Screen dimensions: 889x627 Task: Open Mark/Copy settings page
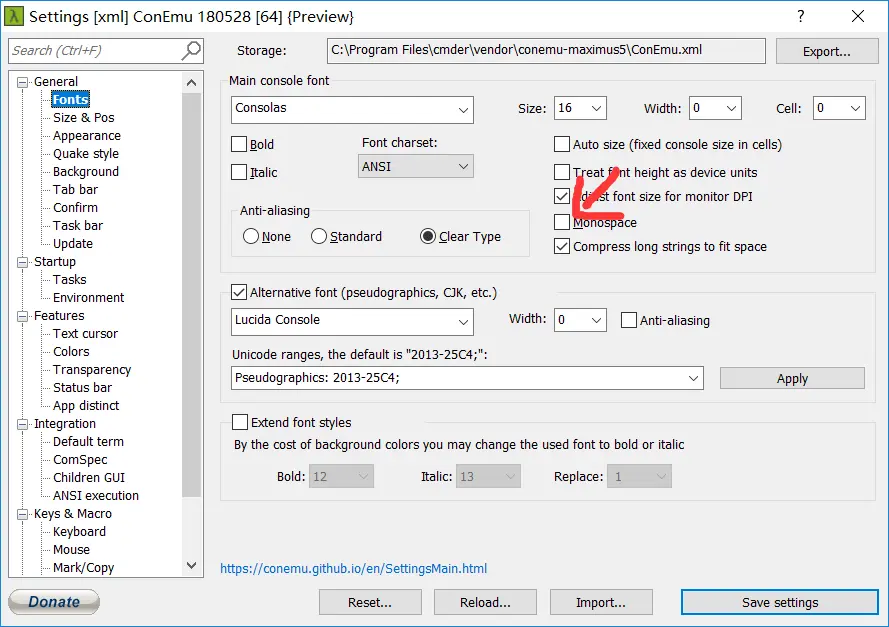pos(83,567)
